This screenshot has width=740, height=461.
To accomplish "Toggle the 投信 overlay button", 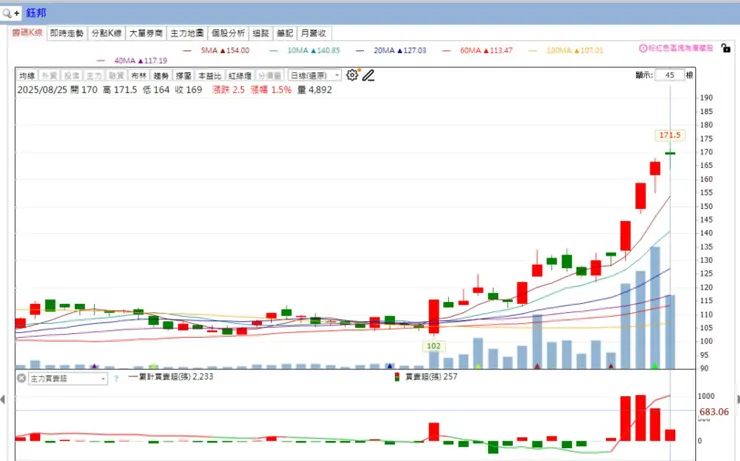I will (71, 75).
